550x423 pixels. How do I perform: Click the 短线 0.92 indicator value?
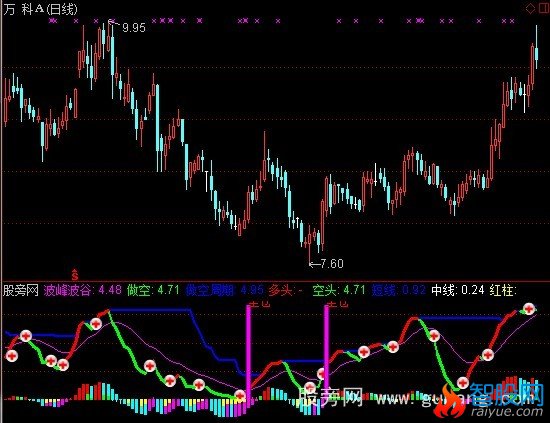(398, 290)
